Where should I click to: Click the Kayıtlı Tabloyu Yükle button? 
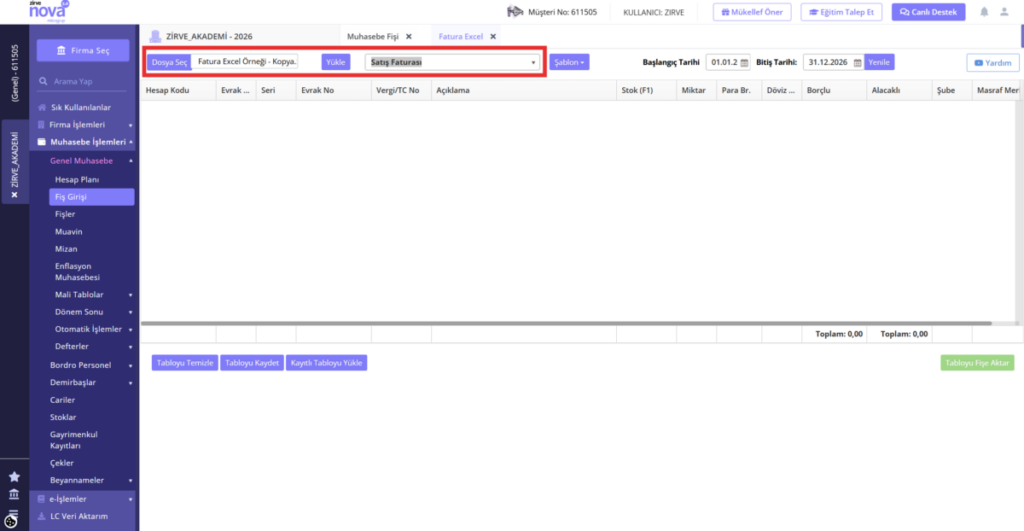(327, 363)
